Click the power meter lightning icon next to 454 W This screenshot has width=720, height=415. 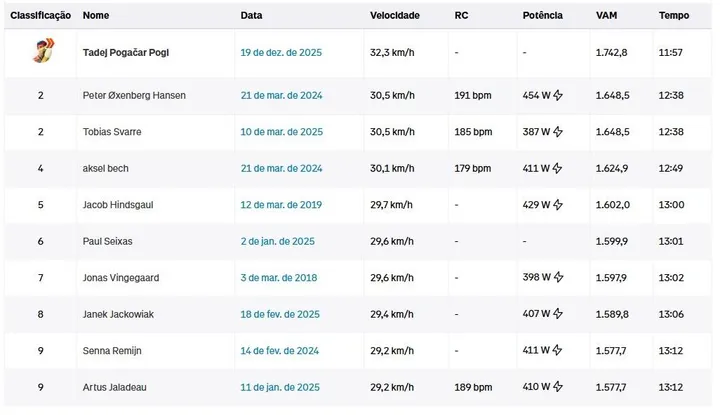click(558, 95)
